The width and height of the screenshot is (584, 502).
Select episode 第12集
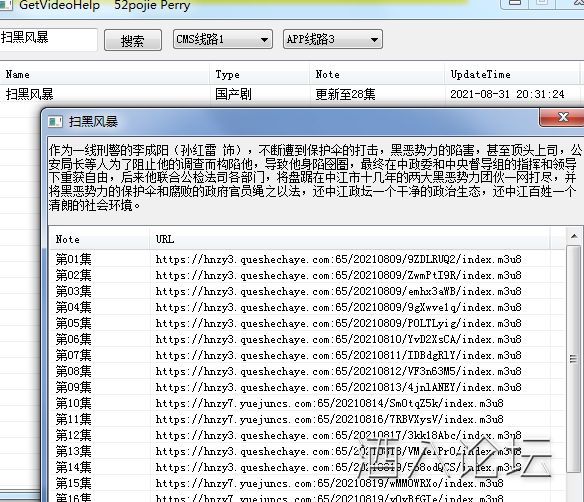point(74,435)
